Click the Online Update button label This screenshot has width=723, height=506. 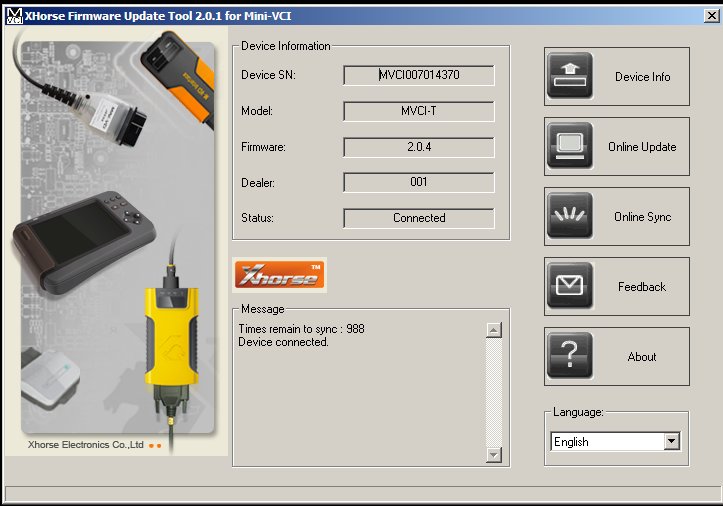(642, 147)
